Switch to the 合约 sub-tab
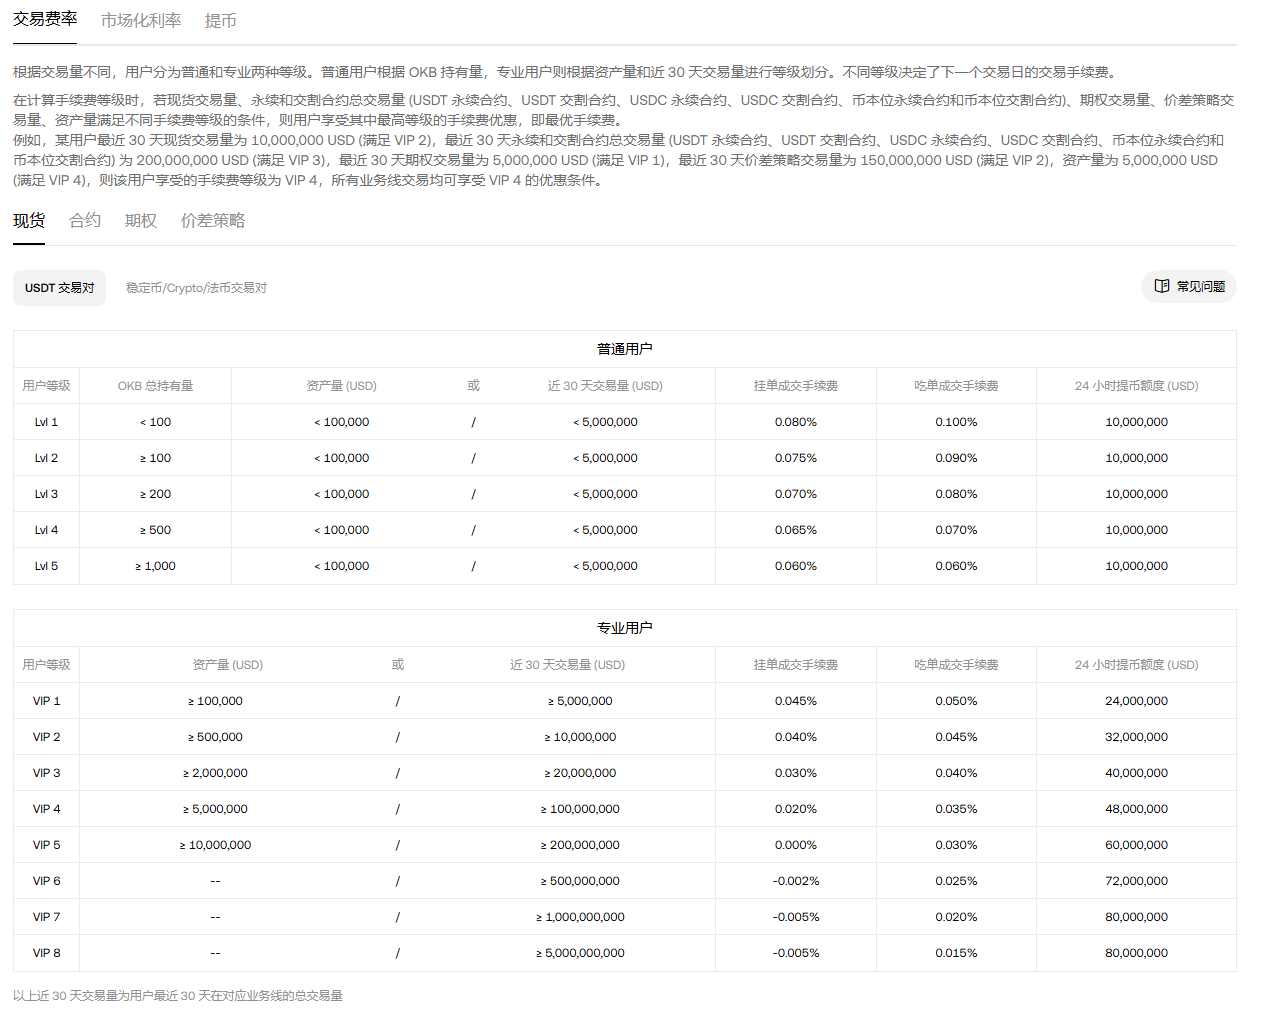1265x1010 pixels. pyautogui.click(x=85, y=220)
